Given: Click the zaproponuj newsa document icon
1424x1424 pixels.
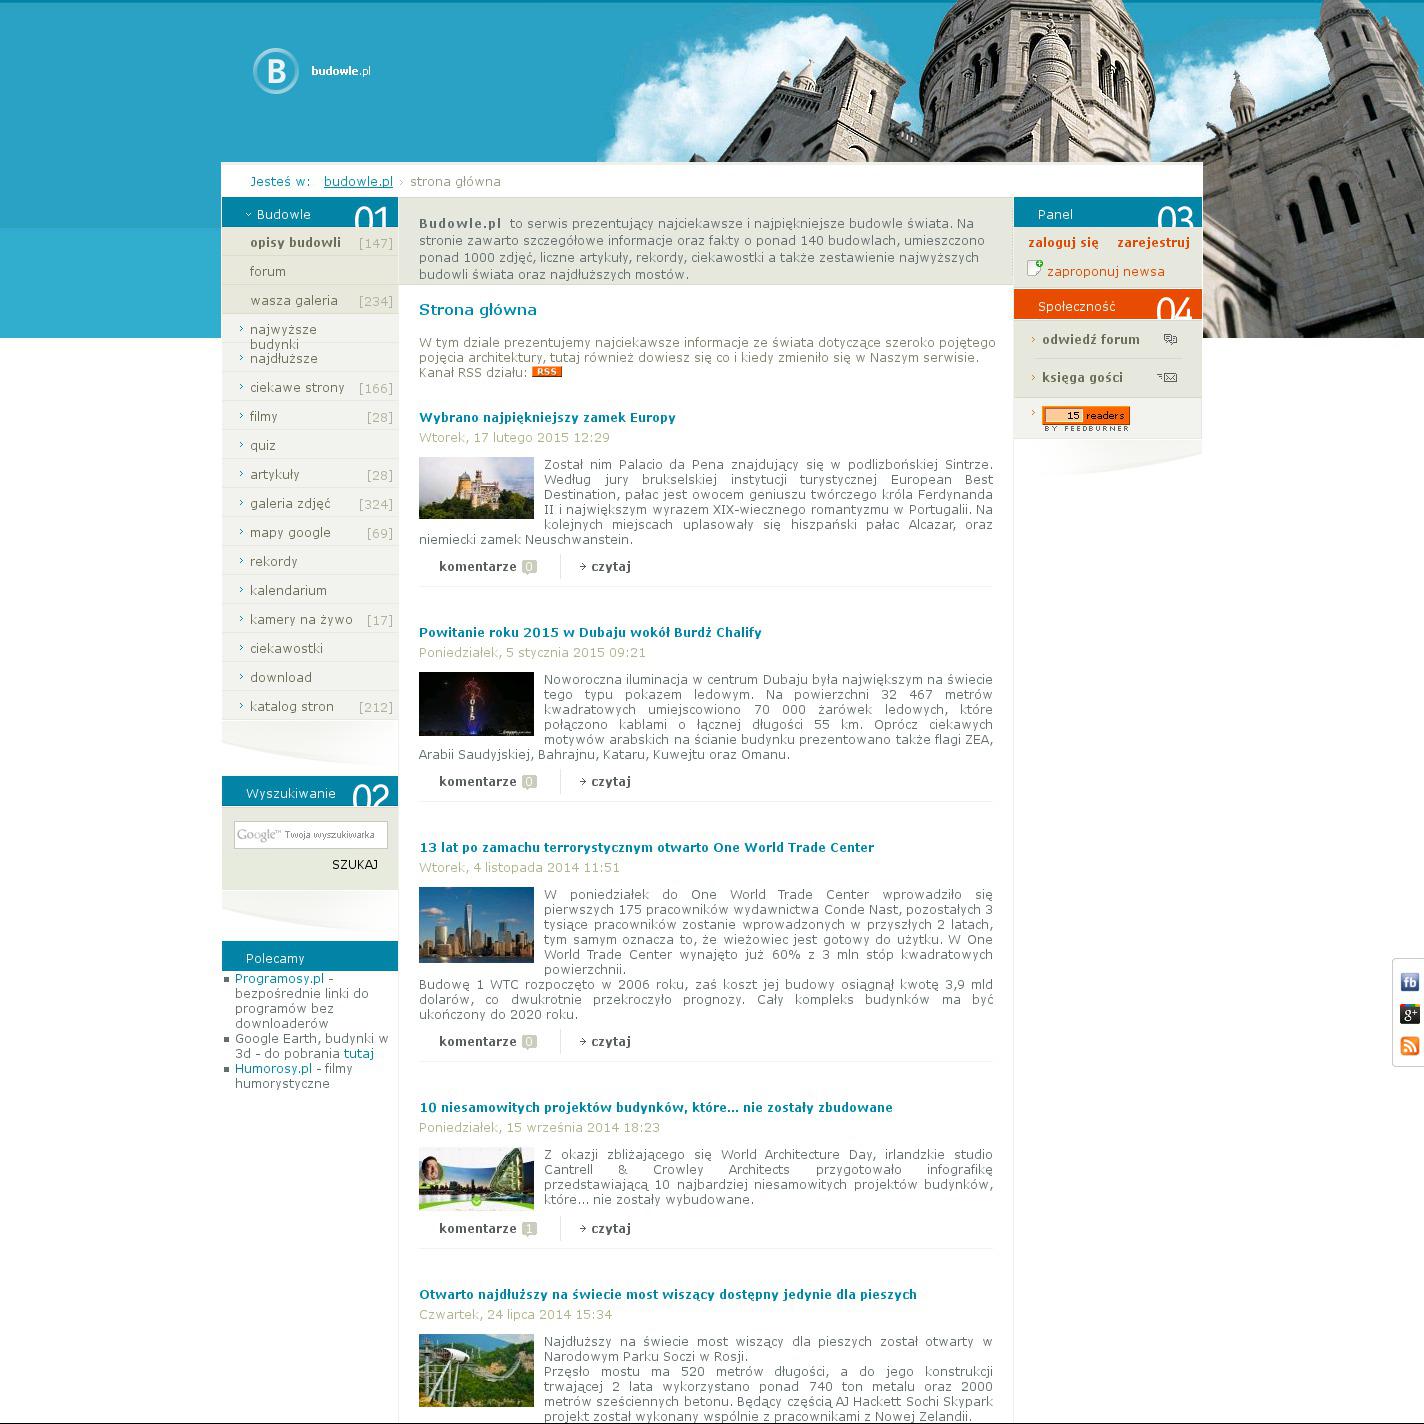Looking at the screenshot, I should pyautogui.click(x=1034, y=269).
